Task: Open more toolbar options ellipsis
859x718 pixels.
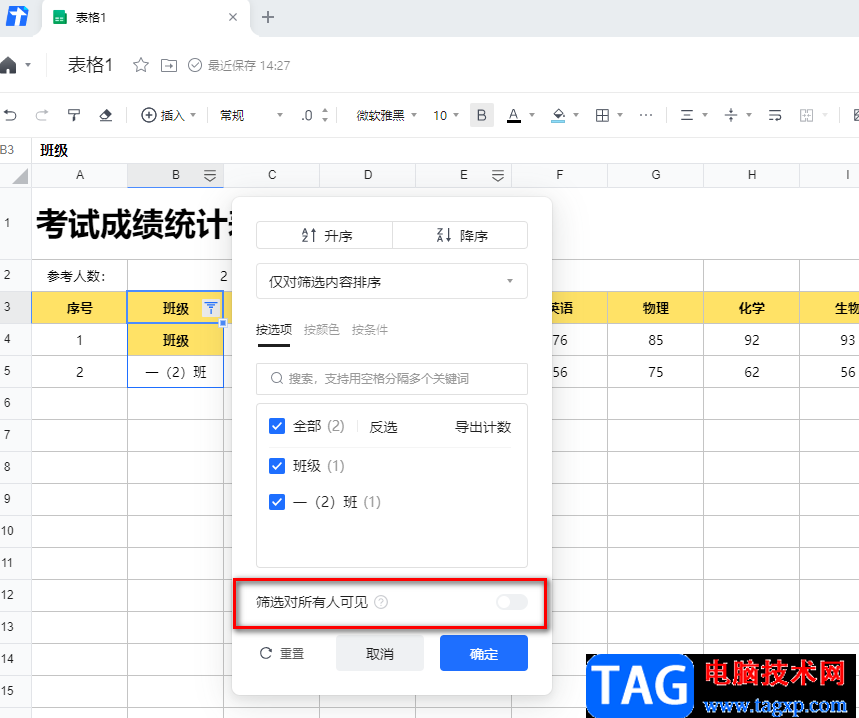Action: [646, 115]
